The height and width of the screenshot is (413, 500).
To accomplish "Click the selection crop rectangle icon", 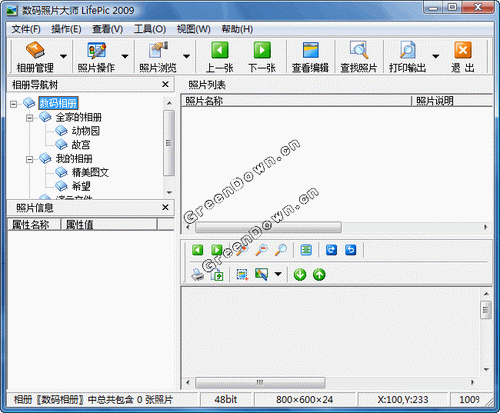I will (x=242, y=275).
